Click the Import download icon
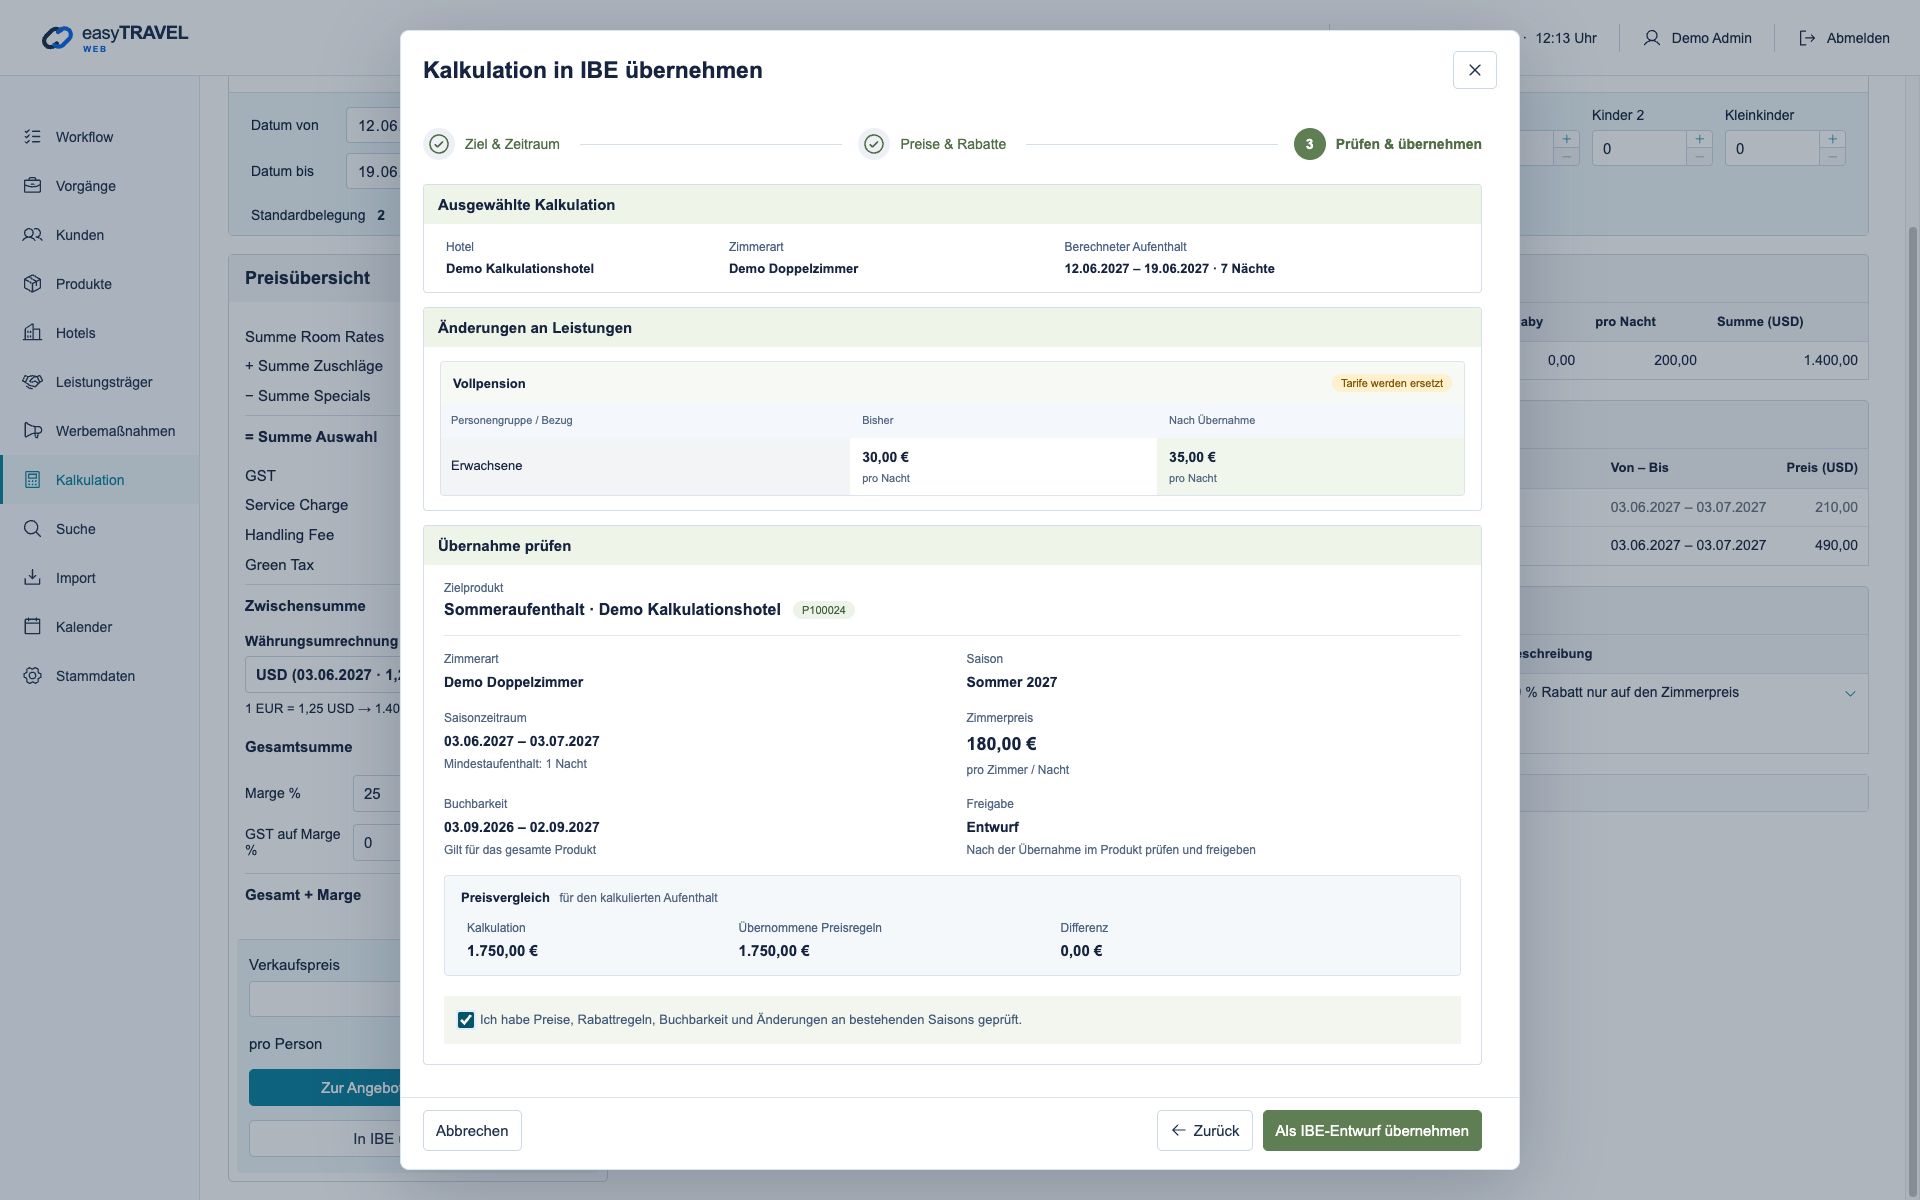Screen dimensions: 1920x1200 pos(33,578)
